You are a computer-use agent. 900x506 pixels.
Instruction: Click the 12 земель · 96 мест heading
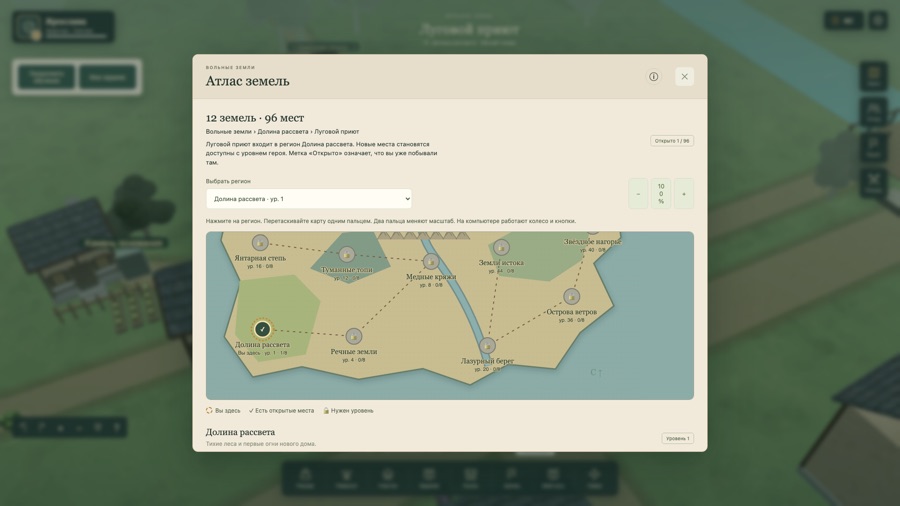pos(255,118)
